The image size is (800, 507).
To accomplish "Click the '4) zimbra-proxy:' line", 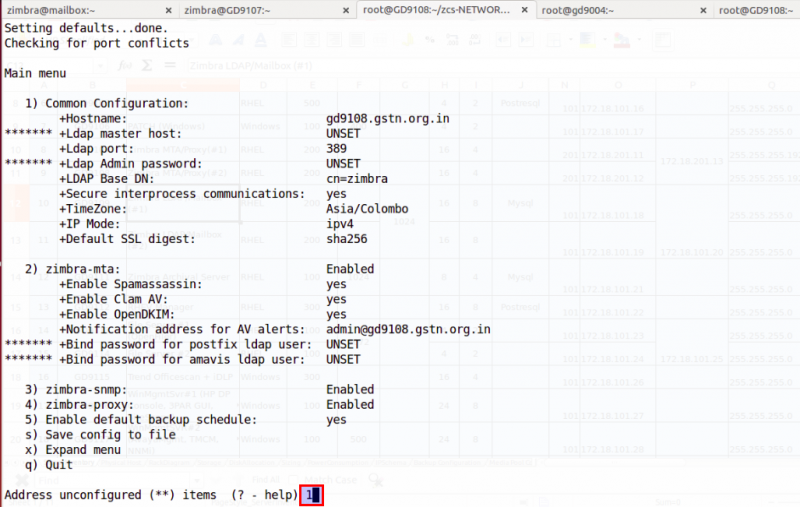I will (x=79, y=405).
